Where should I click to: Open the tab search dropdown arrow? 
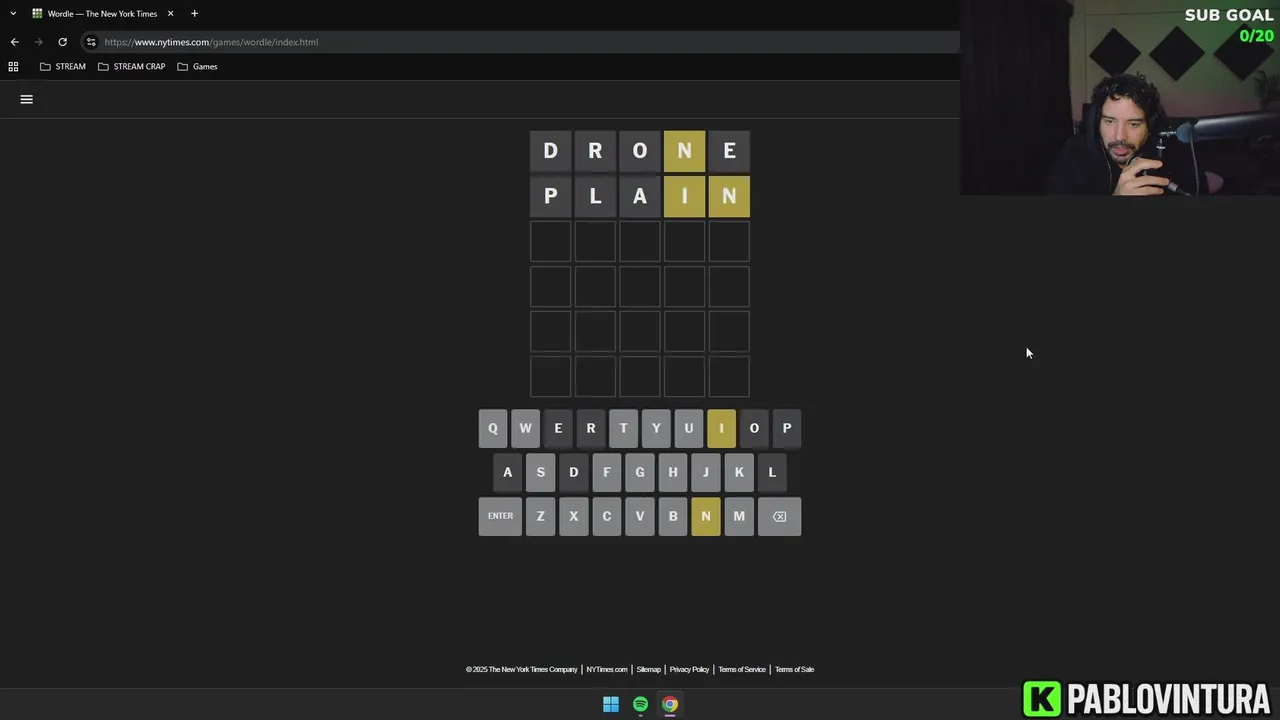coord(13,14)
